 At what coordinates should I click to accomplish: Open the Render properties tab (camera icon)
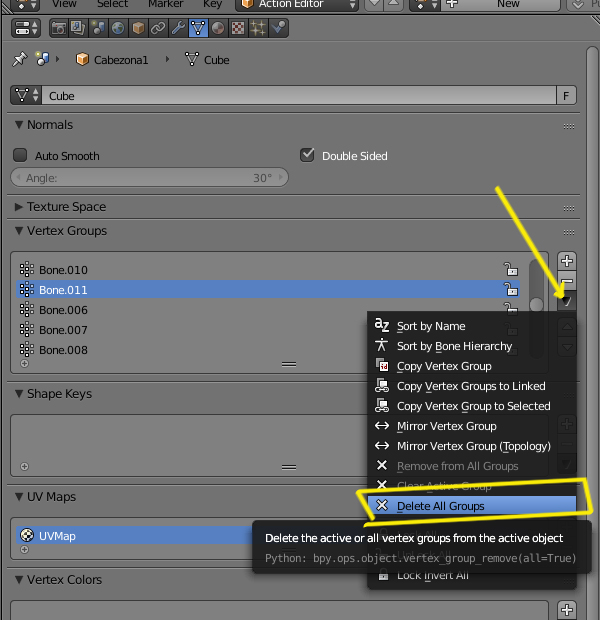coord(59,28)
